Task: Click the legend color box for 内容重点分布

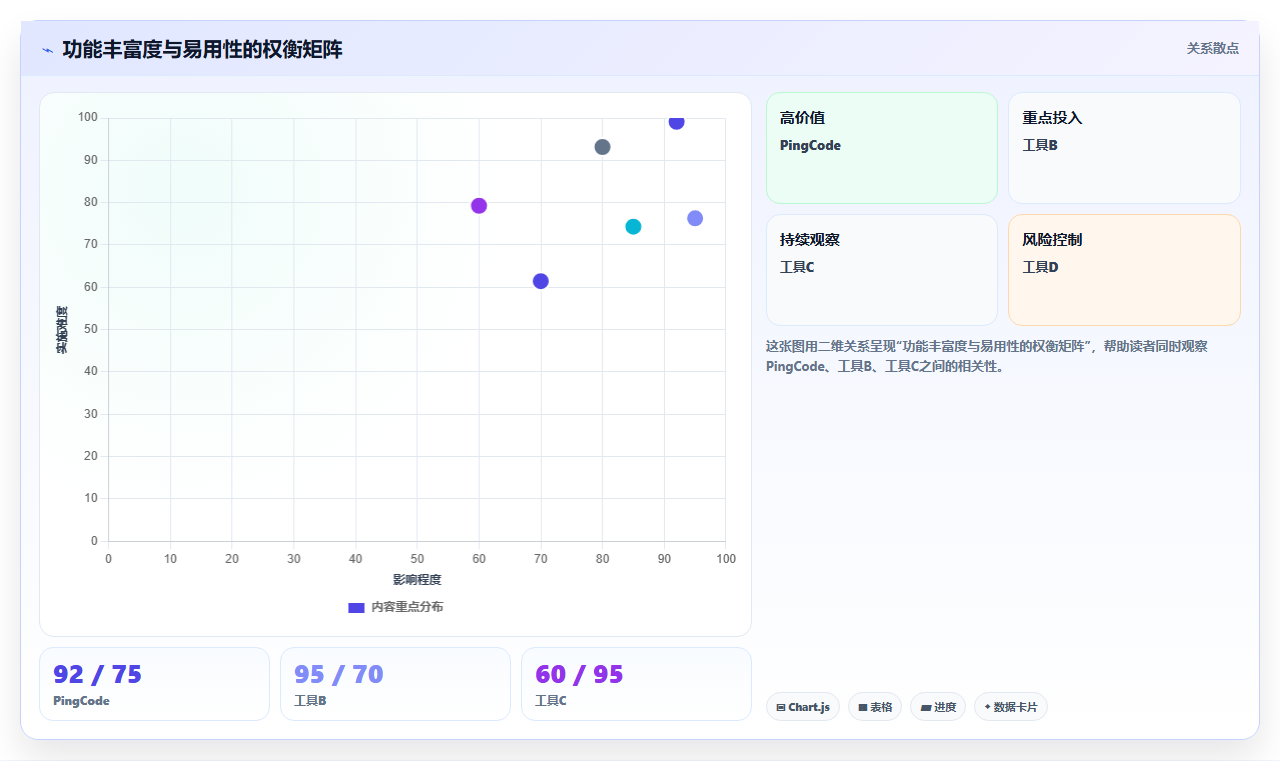Action: [x=356, y=607]
